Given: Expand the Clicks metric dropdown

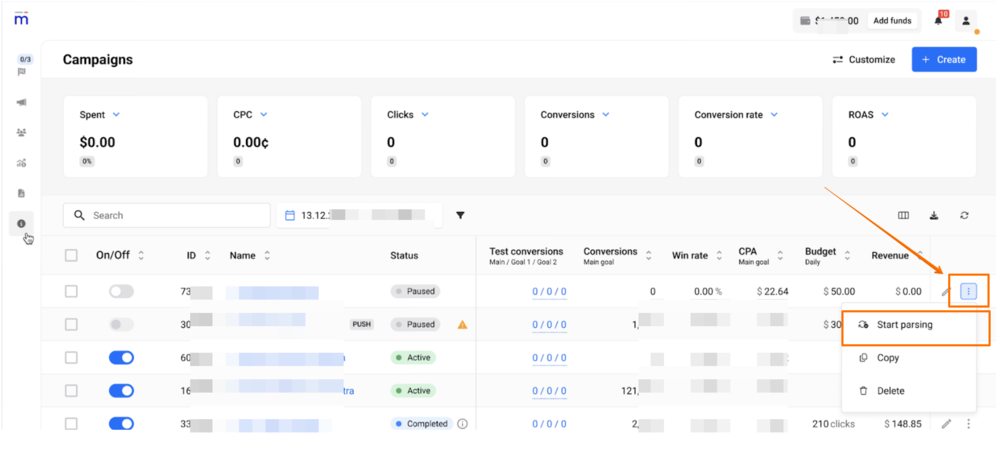Looking at the screenshot, I should coord(424,115).
